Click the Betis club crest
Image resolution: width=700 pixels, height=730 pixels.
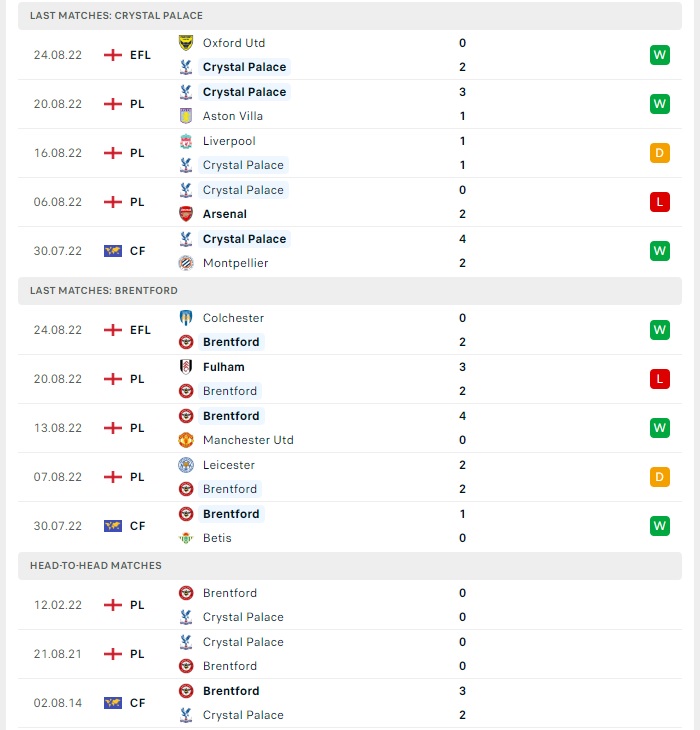186,538
